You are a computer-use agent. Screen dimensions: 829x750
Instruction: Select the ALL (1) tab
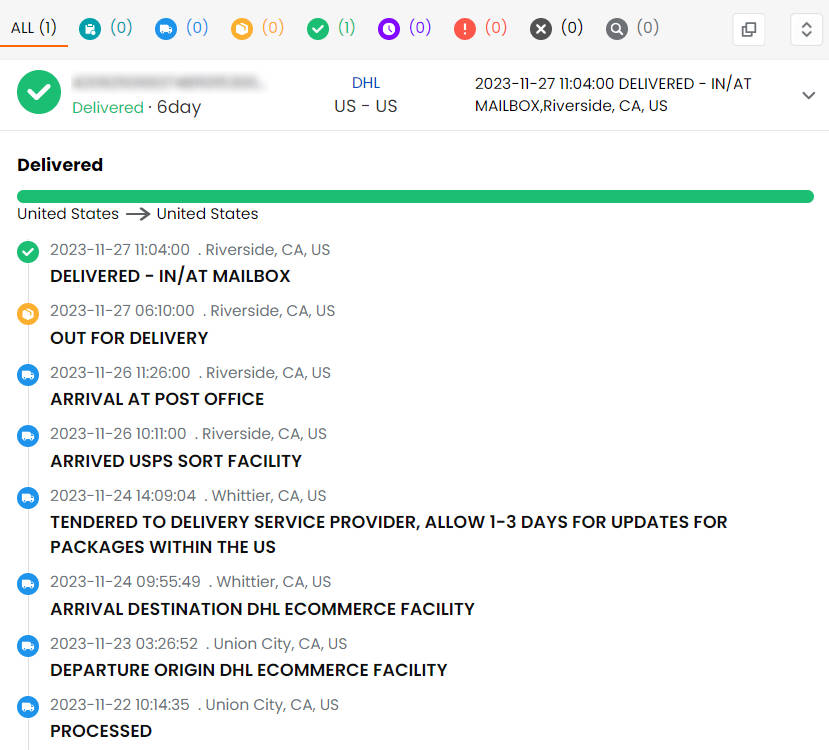34,28
